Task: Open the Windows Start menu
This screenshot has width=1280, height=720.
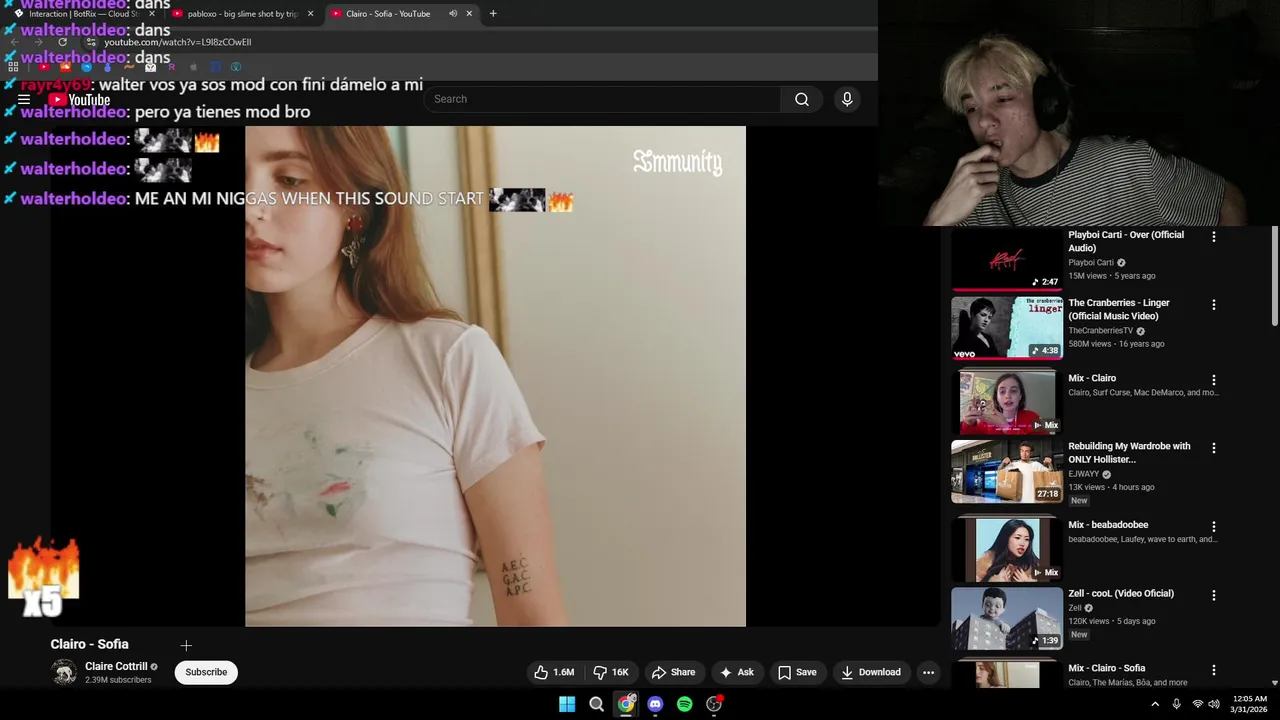Action: (567, 704)
